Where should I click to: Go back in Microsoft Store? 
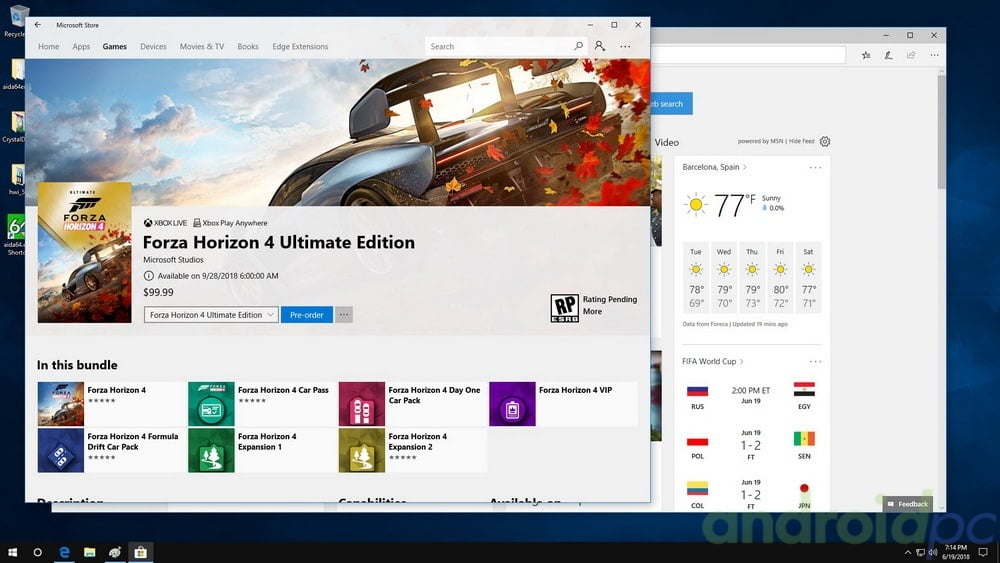click(38, 25)
